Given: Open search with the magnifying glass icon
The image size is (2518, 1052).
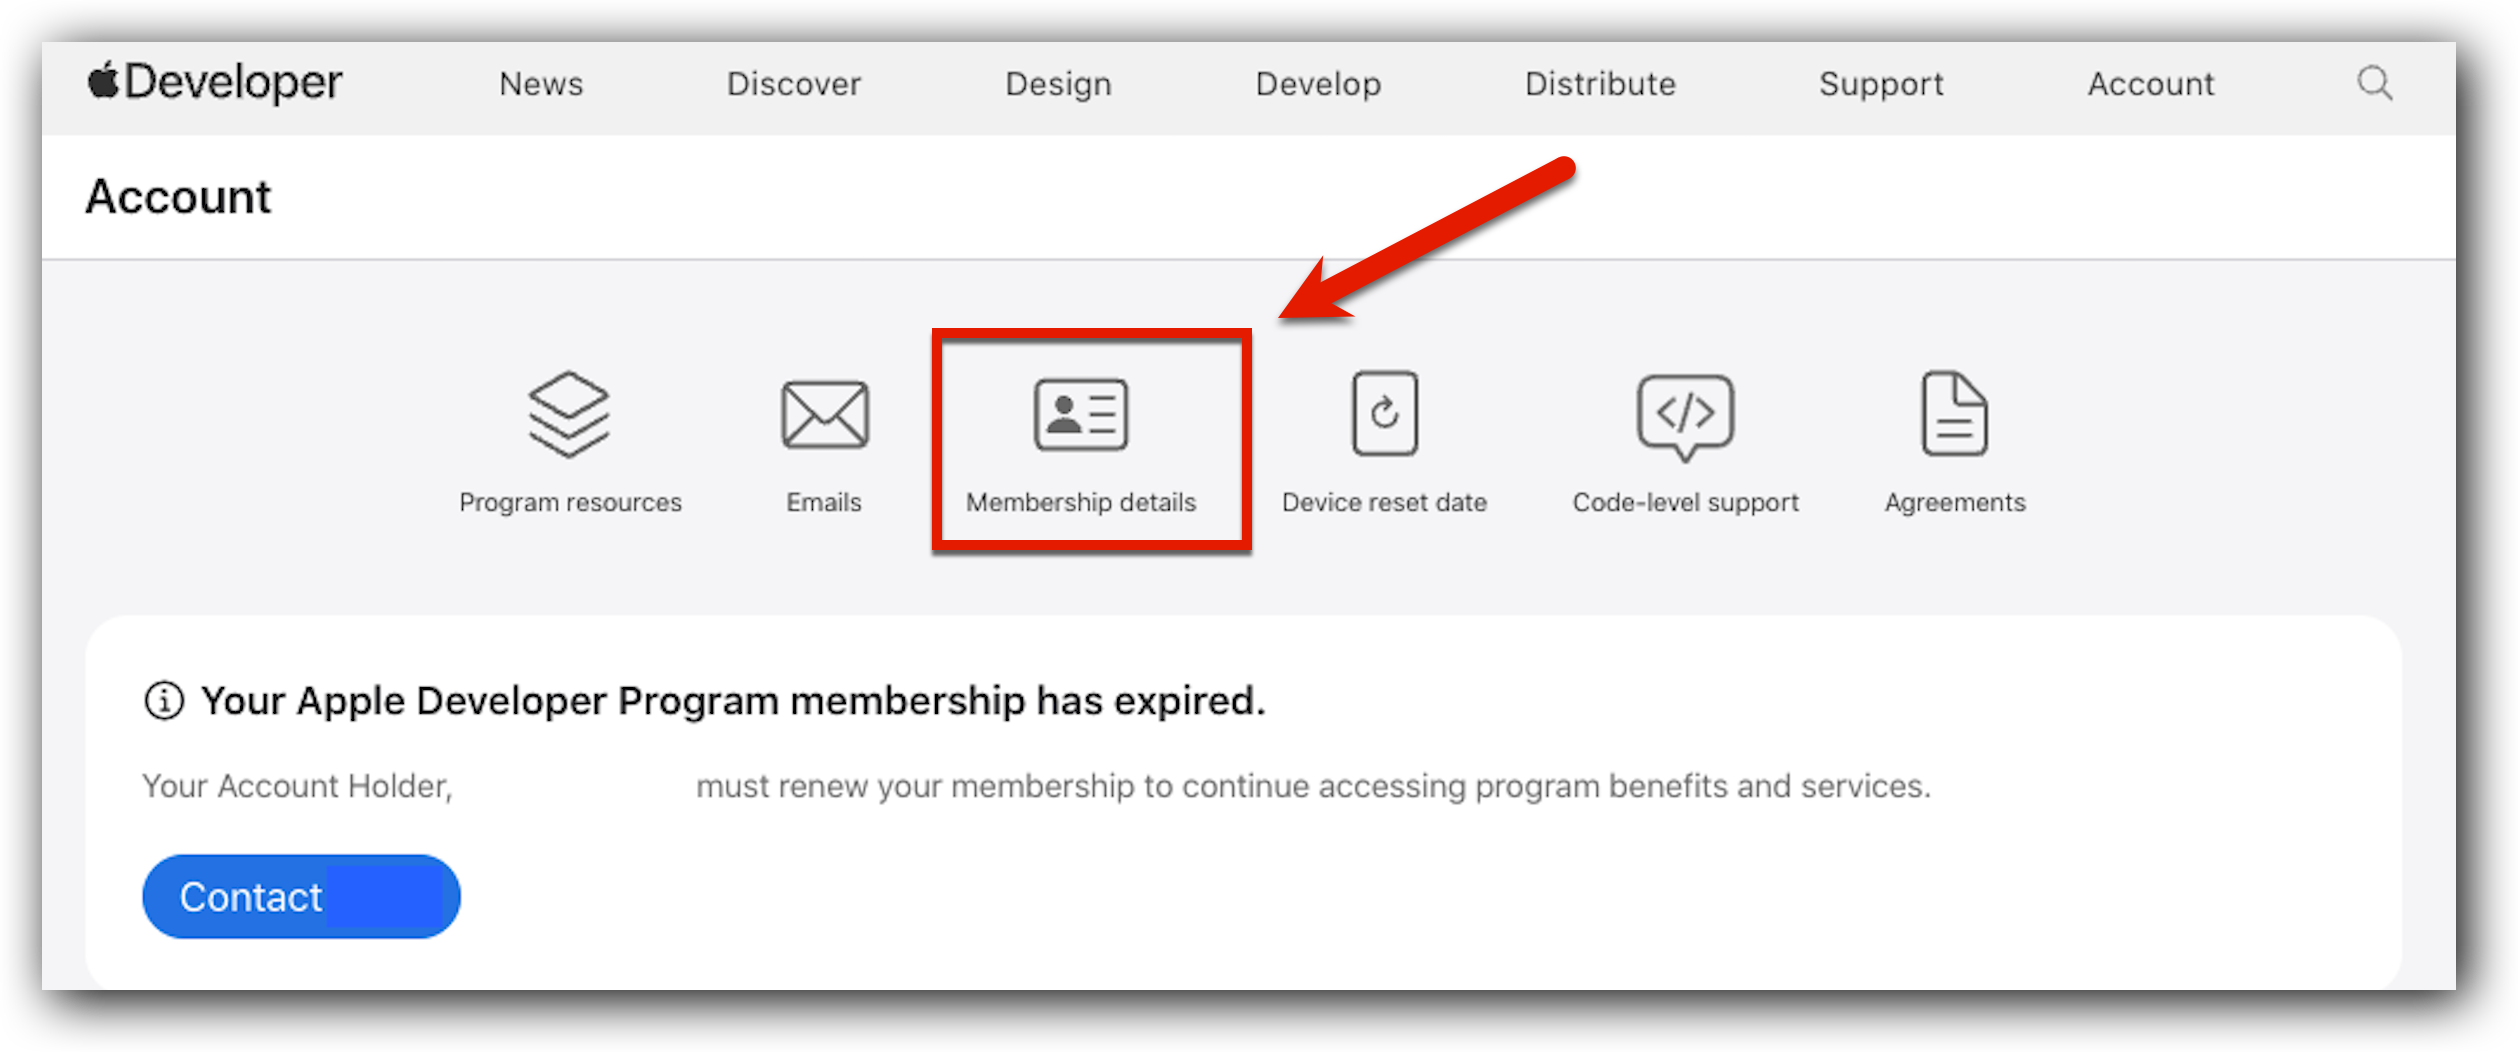Looking at the screenshot, I should [2375, 83].
